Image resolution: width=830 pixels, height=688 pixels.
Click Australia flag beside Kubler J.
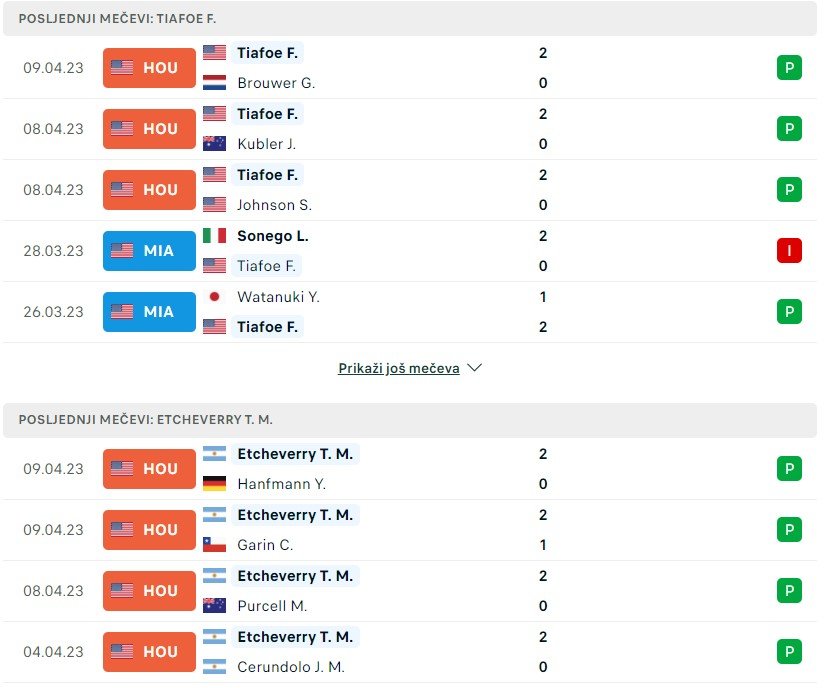coord(214,144)
